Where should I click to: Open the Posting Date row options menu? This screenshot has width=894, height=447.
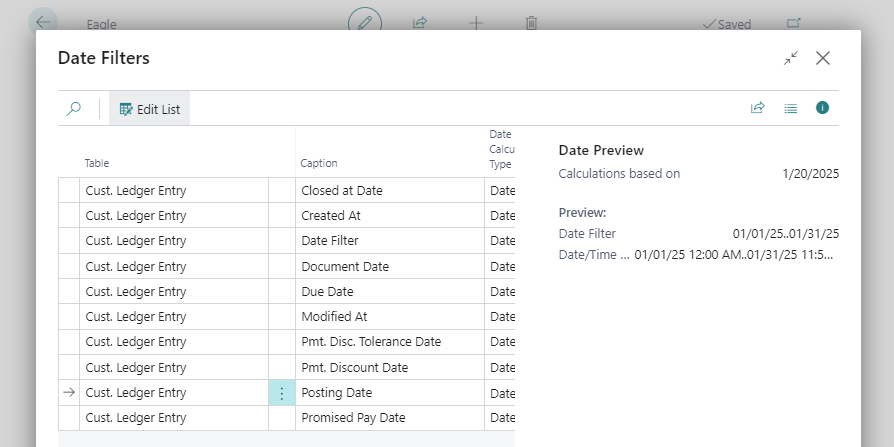pyautogui.click(x=281, y=393)
